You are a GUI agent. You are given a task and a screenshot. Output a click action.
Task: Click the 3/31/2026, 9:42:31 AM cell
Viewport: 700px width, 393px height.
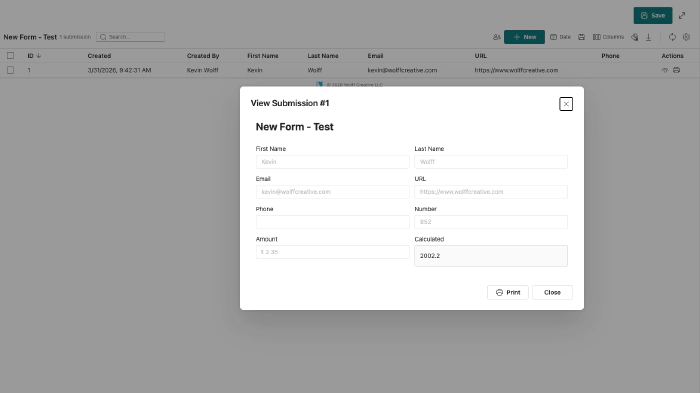coord(119,70)
